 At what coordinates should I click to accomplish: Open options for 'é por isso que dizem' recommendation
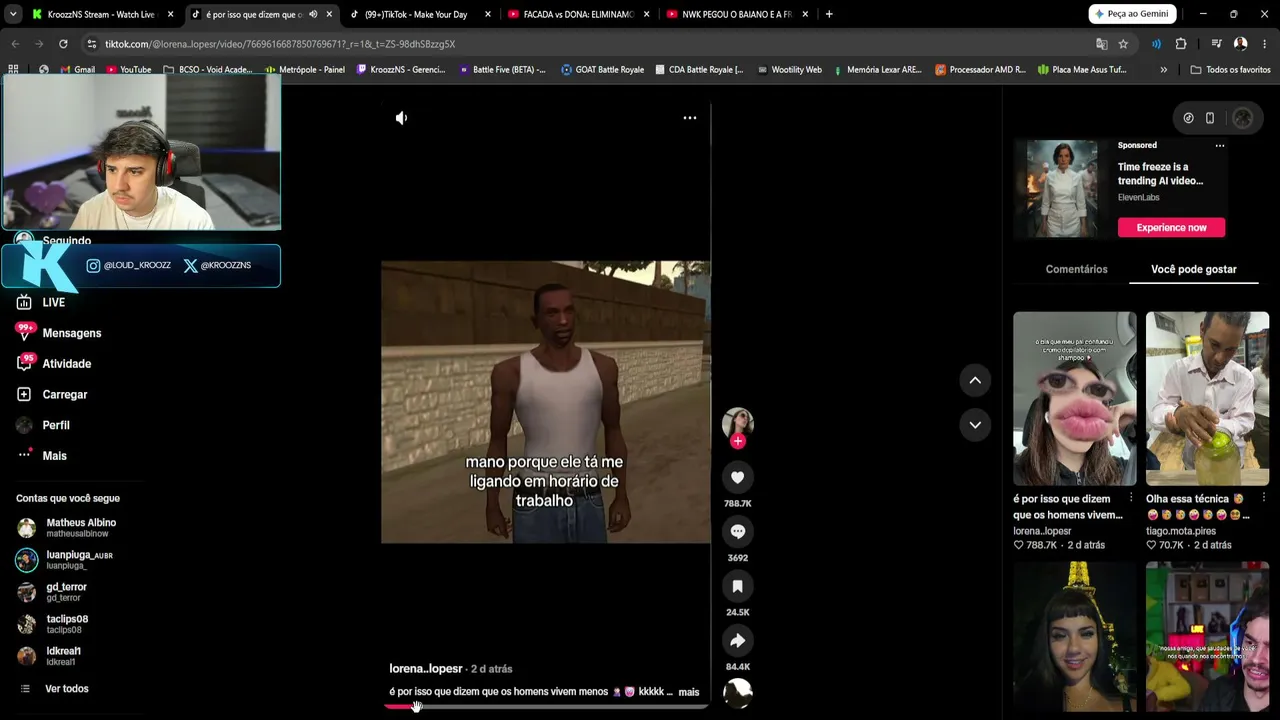(1131, 498)
